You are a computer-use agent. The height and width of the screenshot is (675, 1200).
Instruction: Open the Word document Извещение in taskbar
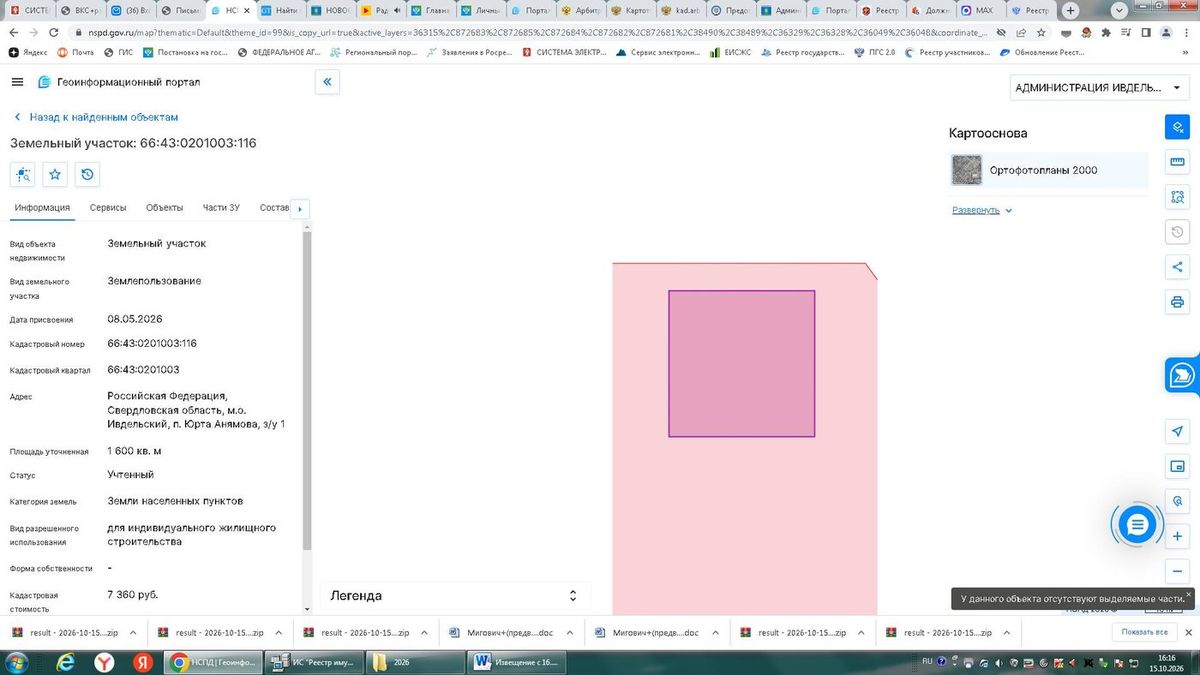pos(516,662)
